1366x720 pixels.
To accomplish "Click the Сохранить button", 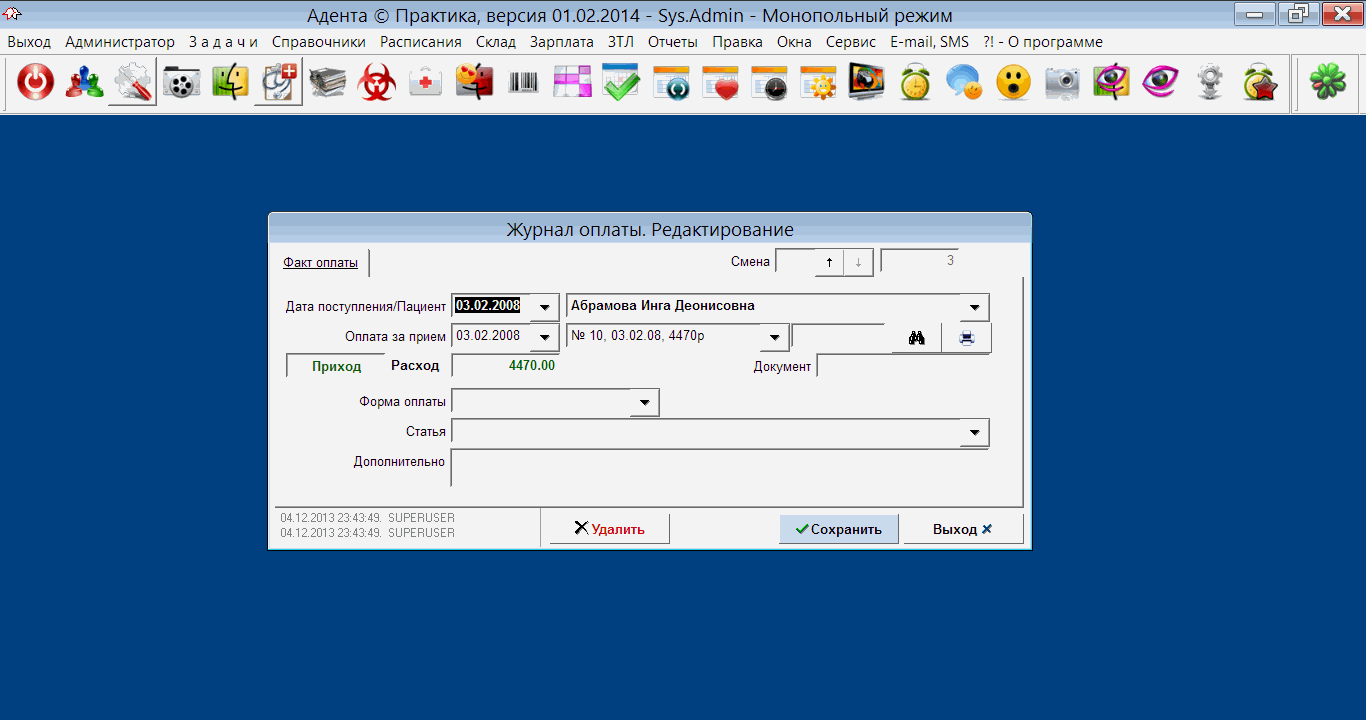I will (838, 529).
